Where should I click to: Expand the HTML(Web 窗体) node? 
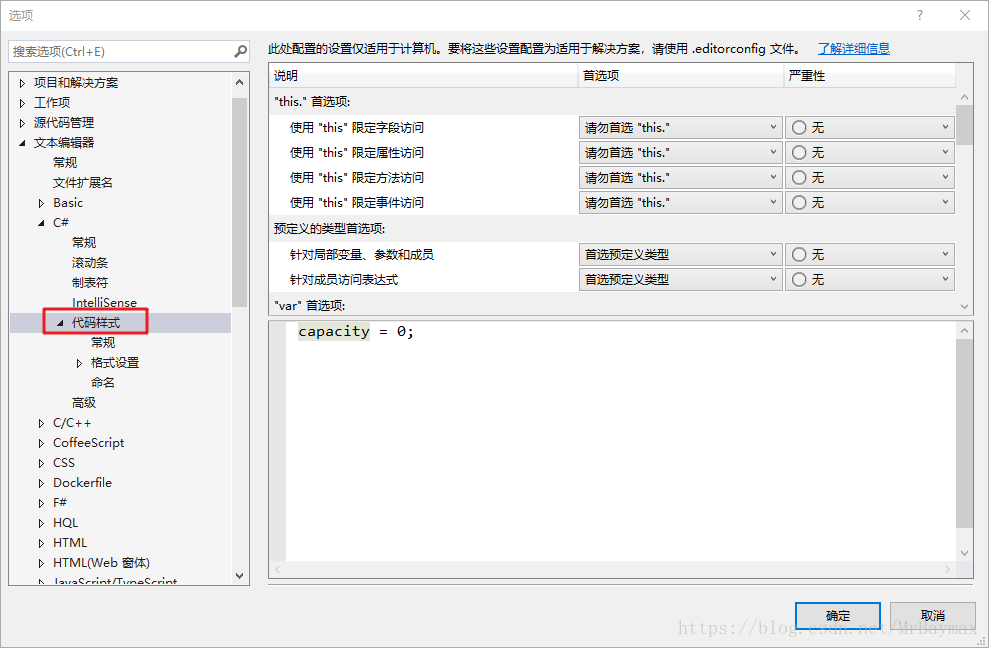point(42,563)
